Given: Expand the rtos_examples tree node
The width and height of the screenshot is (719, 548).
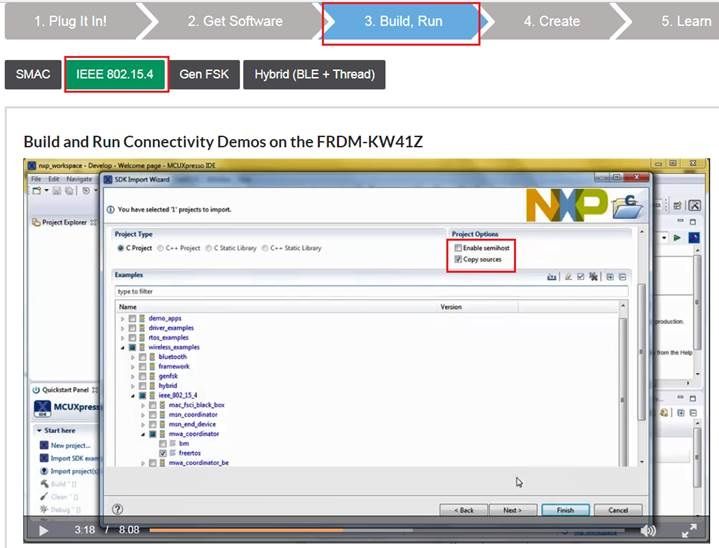Looking at the screenshot, I should click(122, 338).
